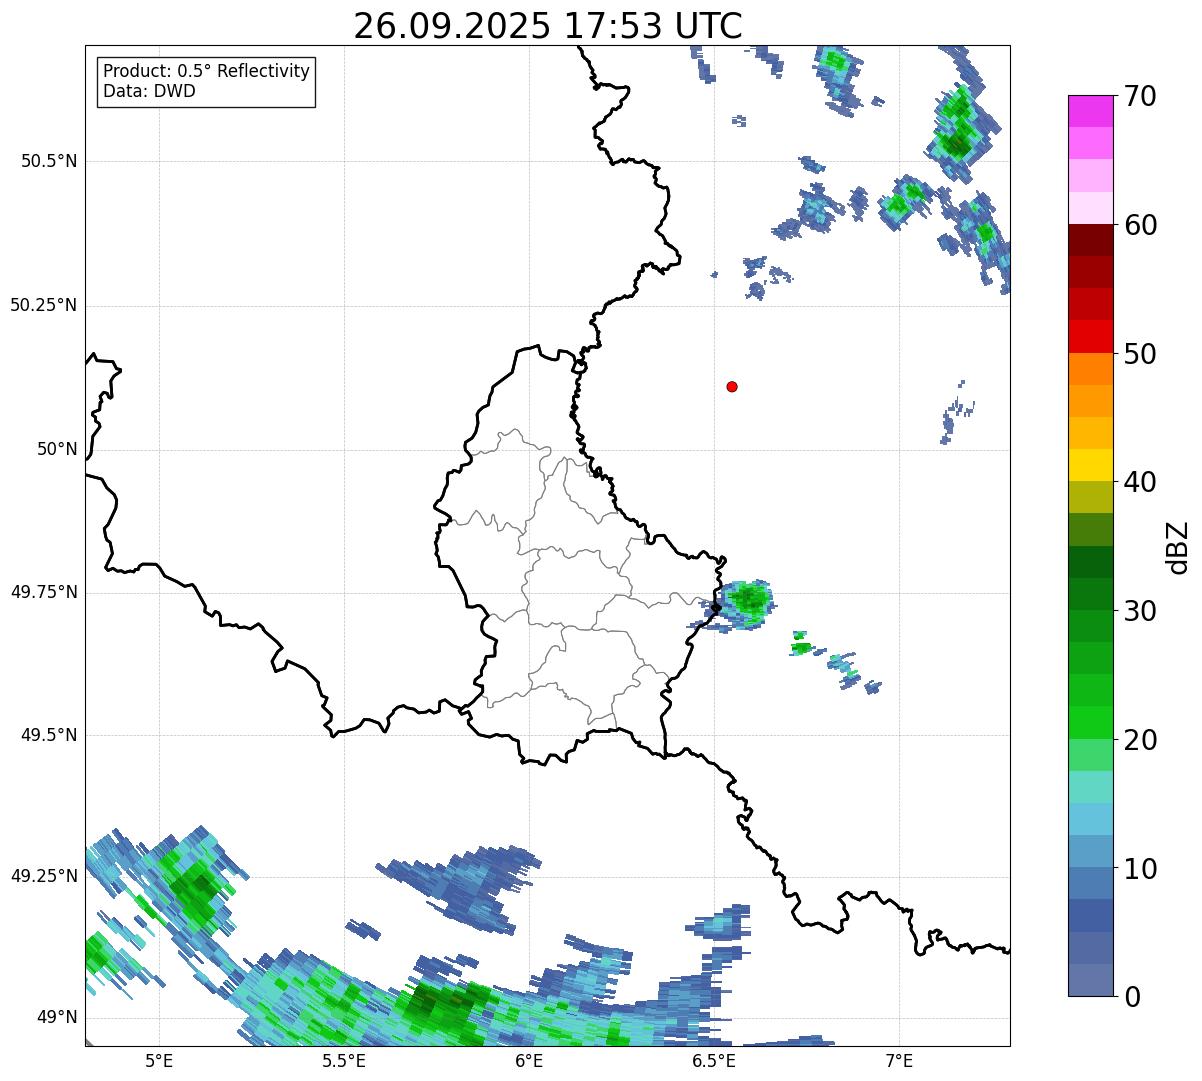
Task: Click the "6°E" longitude label
Action: (529, 1060)
